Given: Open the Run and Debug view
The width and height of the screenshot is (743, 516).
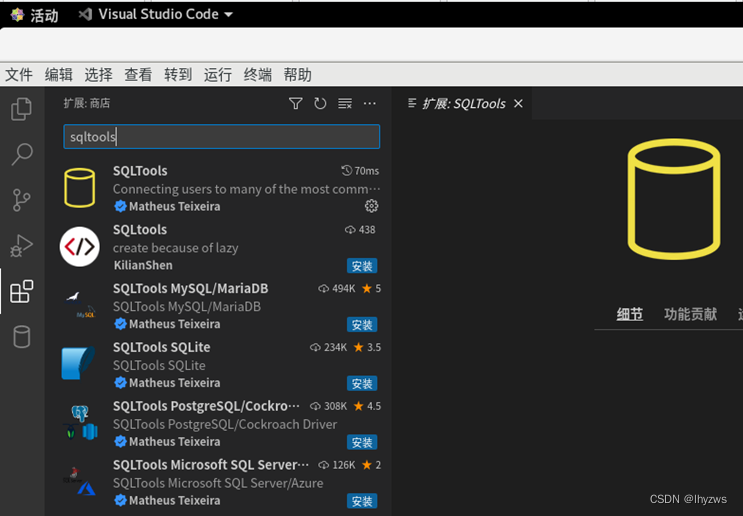Looking at the screenshot, I should [x=21, y=245].
